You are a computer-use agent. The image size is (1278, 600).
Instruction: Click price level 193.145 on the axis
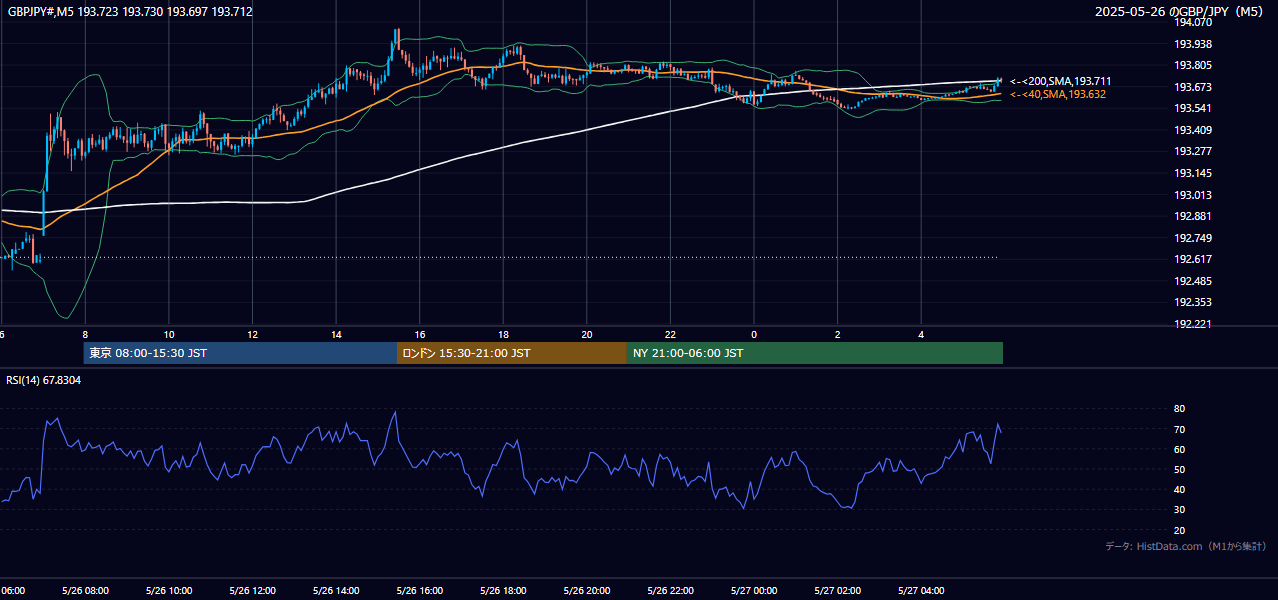coord(1192,173)
